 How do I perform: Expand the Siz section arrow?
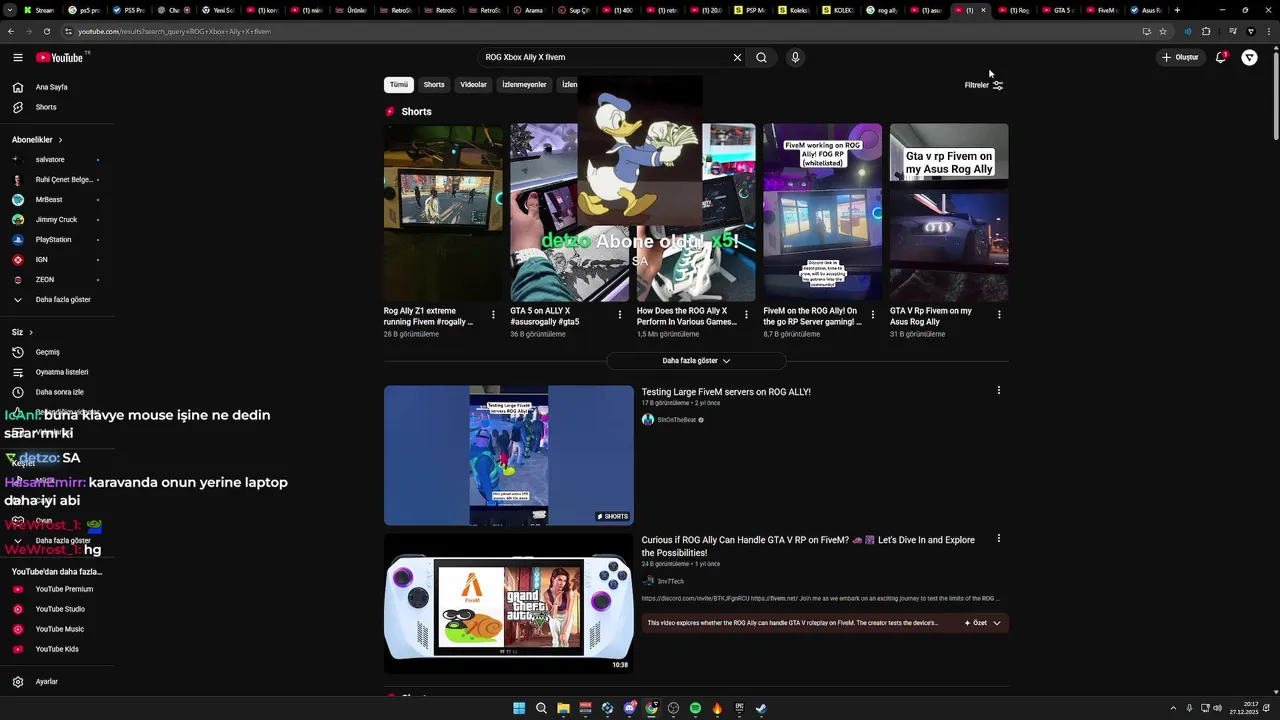click(x=30, y=332)
